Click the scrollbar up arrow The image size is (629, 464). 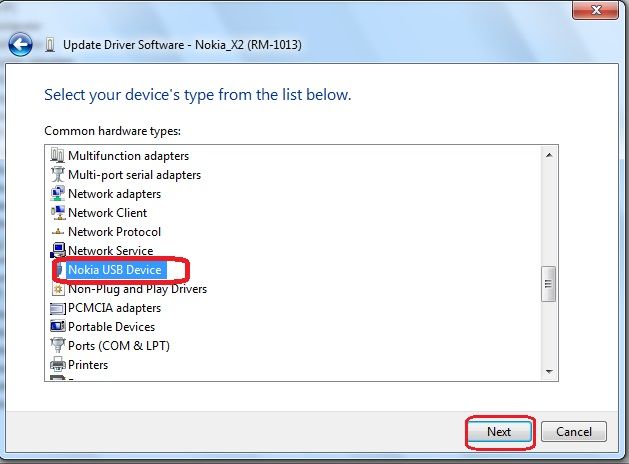pyautogui.click(x=548, y=155)
